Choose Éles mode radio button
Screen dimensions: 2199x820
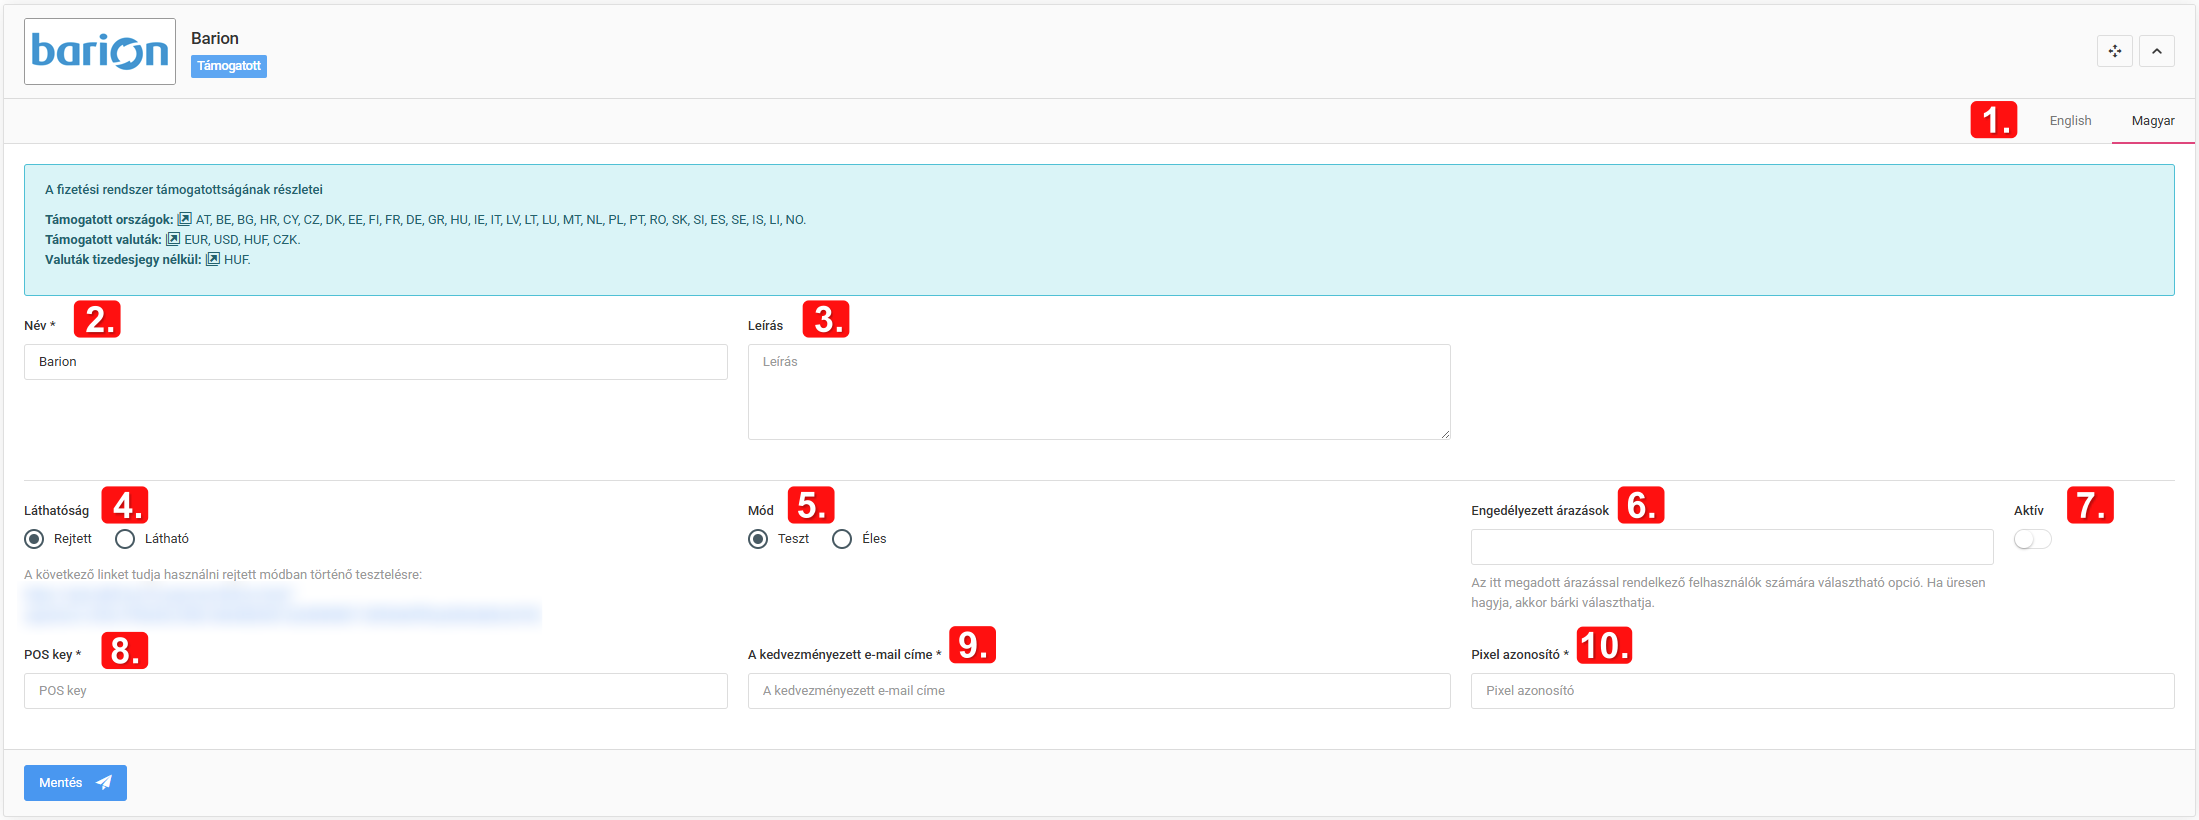click(842, 539)
